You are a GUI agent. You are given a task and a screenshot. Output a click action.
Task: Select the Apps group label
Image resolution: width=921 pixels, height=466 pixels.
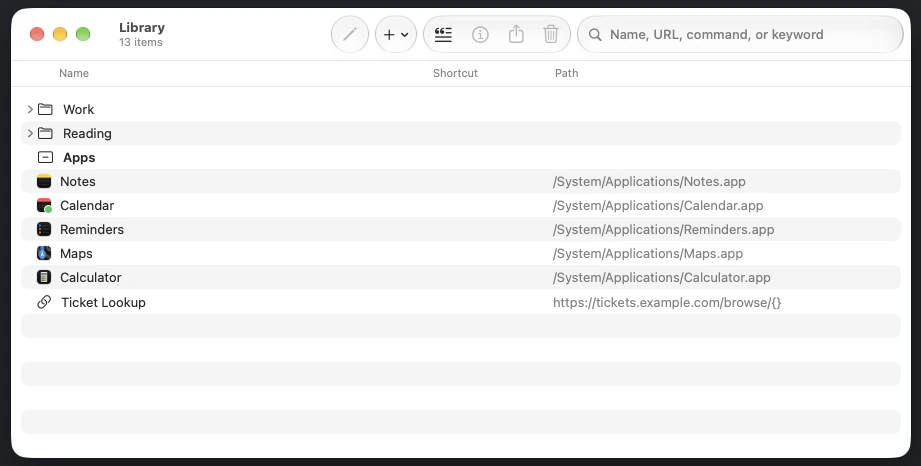point(79,157)
